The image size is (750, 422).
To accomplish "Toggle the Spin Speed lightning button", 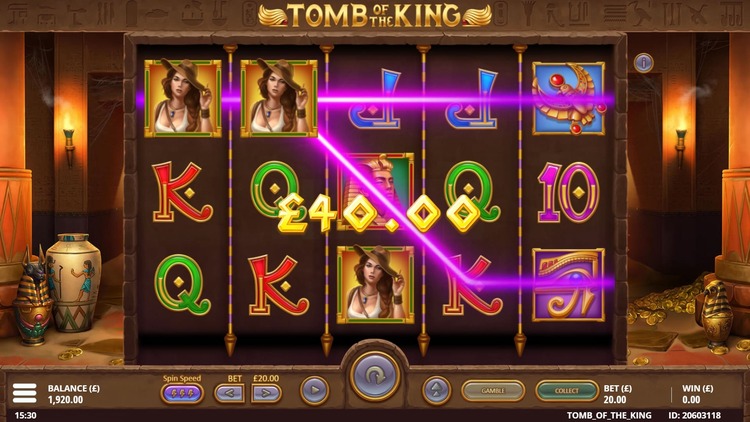I will 182,393.
